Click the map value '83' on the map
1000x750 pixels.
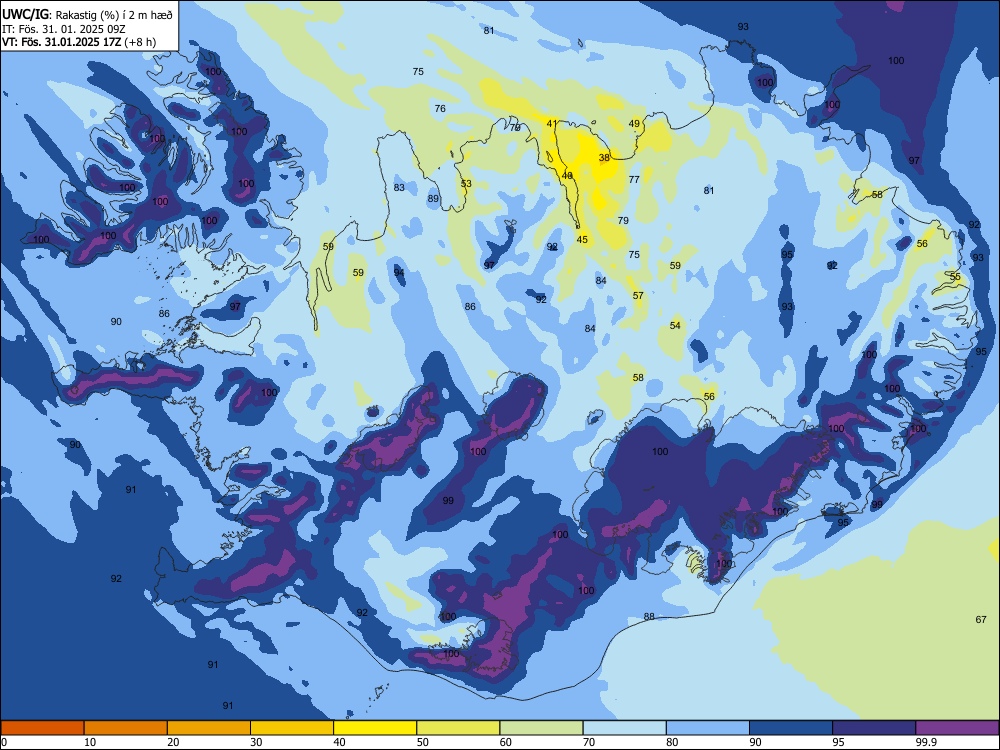click(399, 188)
